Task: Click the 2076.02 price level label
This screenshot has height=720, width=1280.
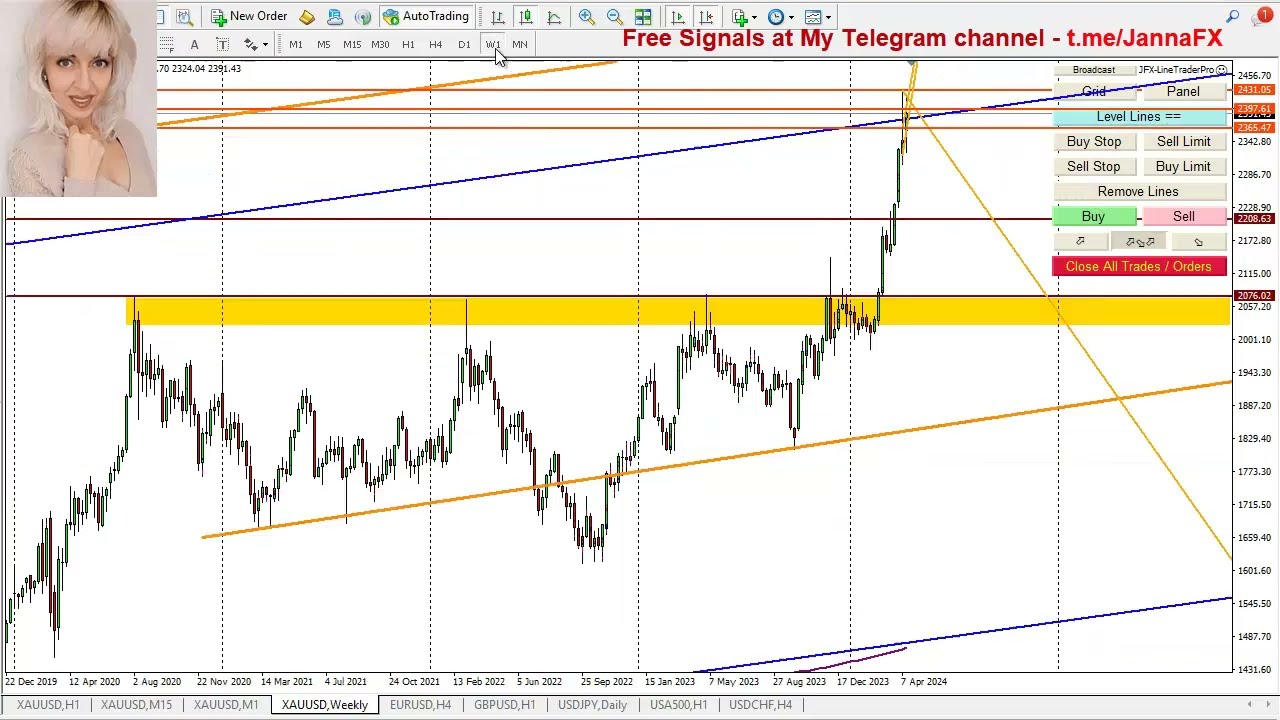Action: (x=1254, y=296)
